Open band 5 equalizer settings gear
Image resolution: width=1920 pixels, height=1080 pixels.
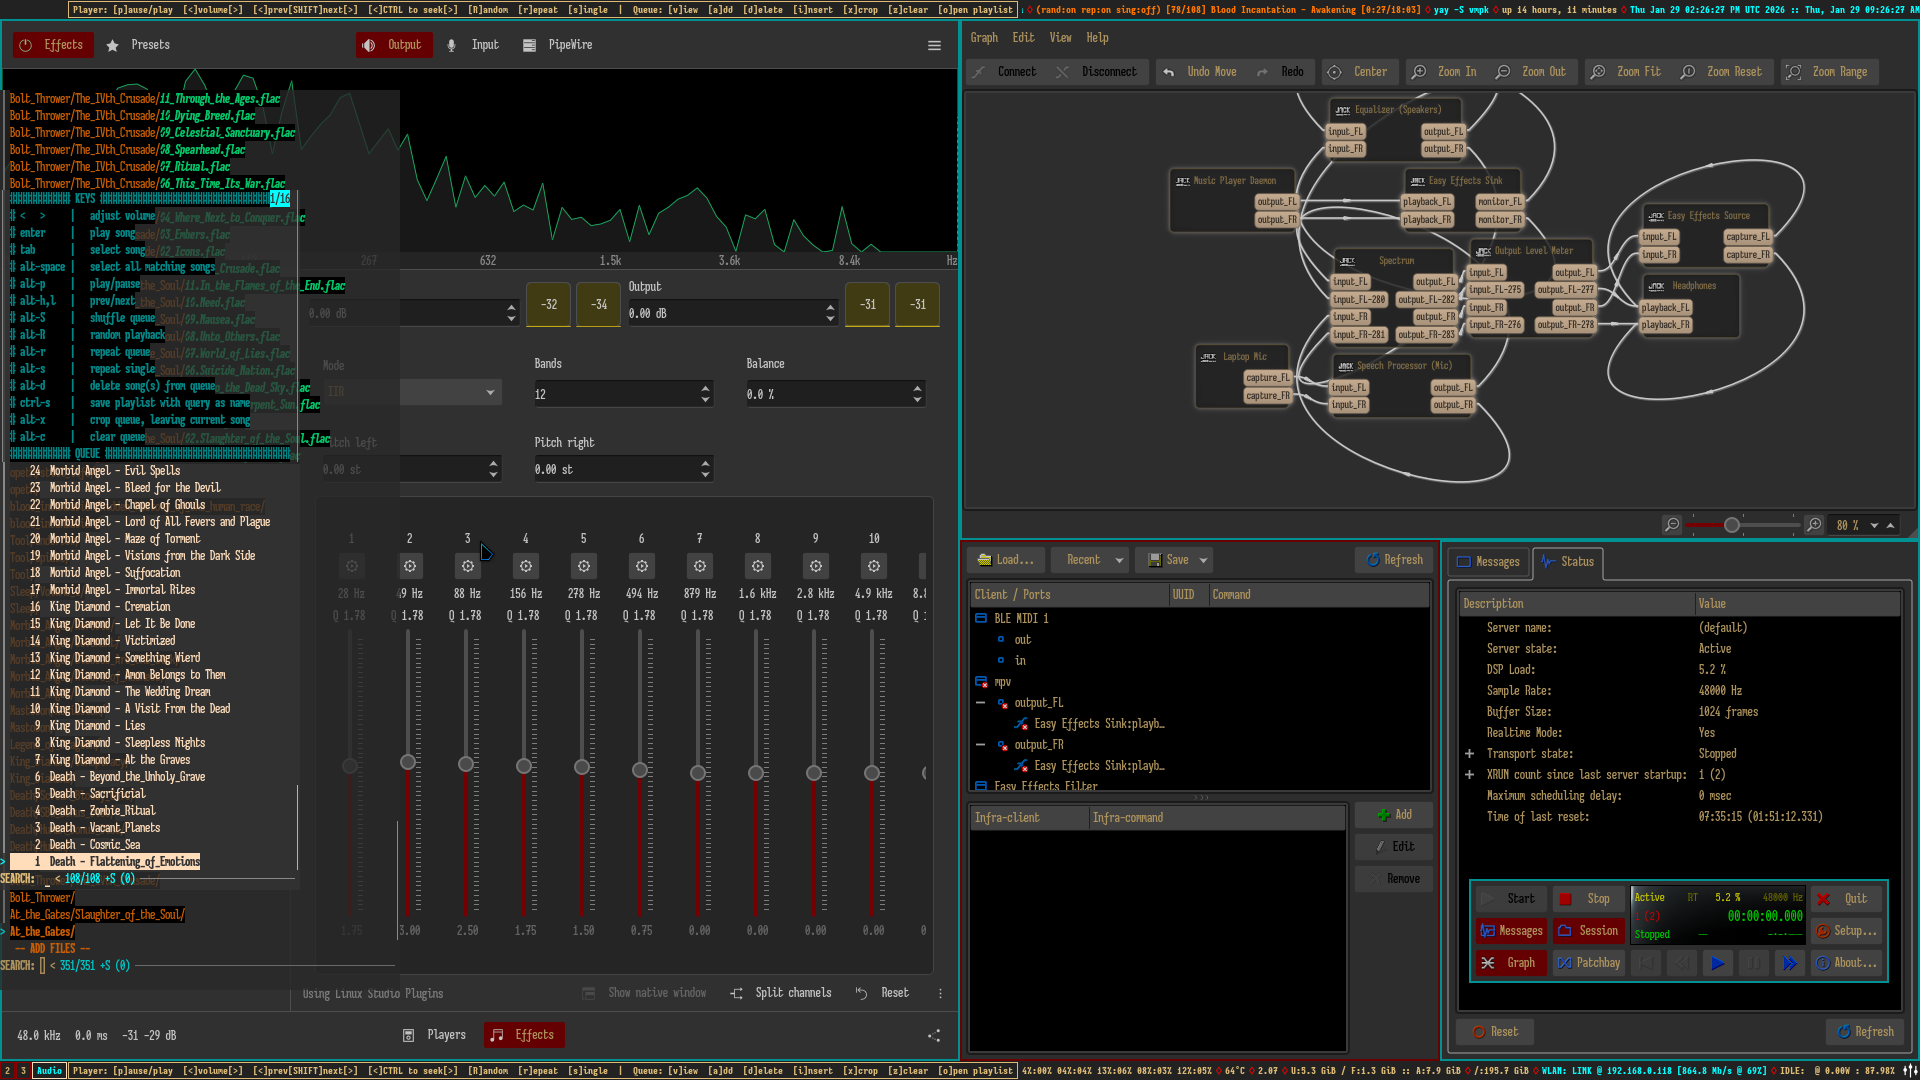[583, 566]
